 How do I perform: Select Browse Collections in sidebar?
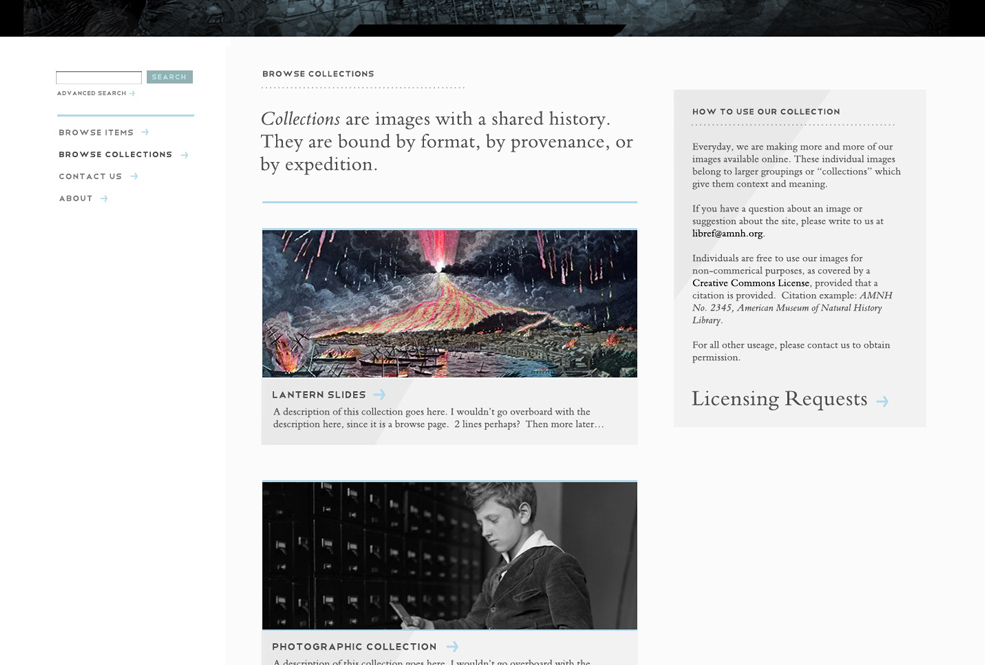115,154
